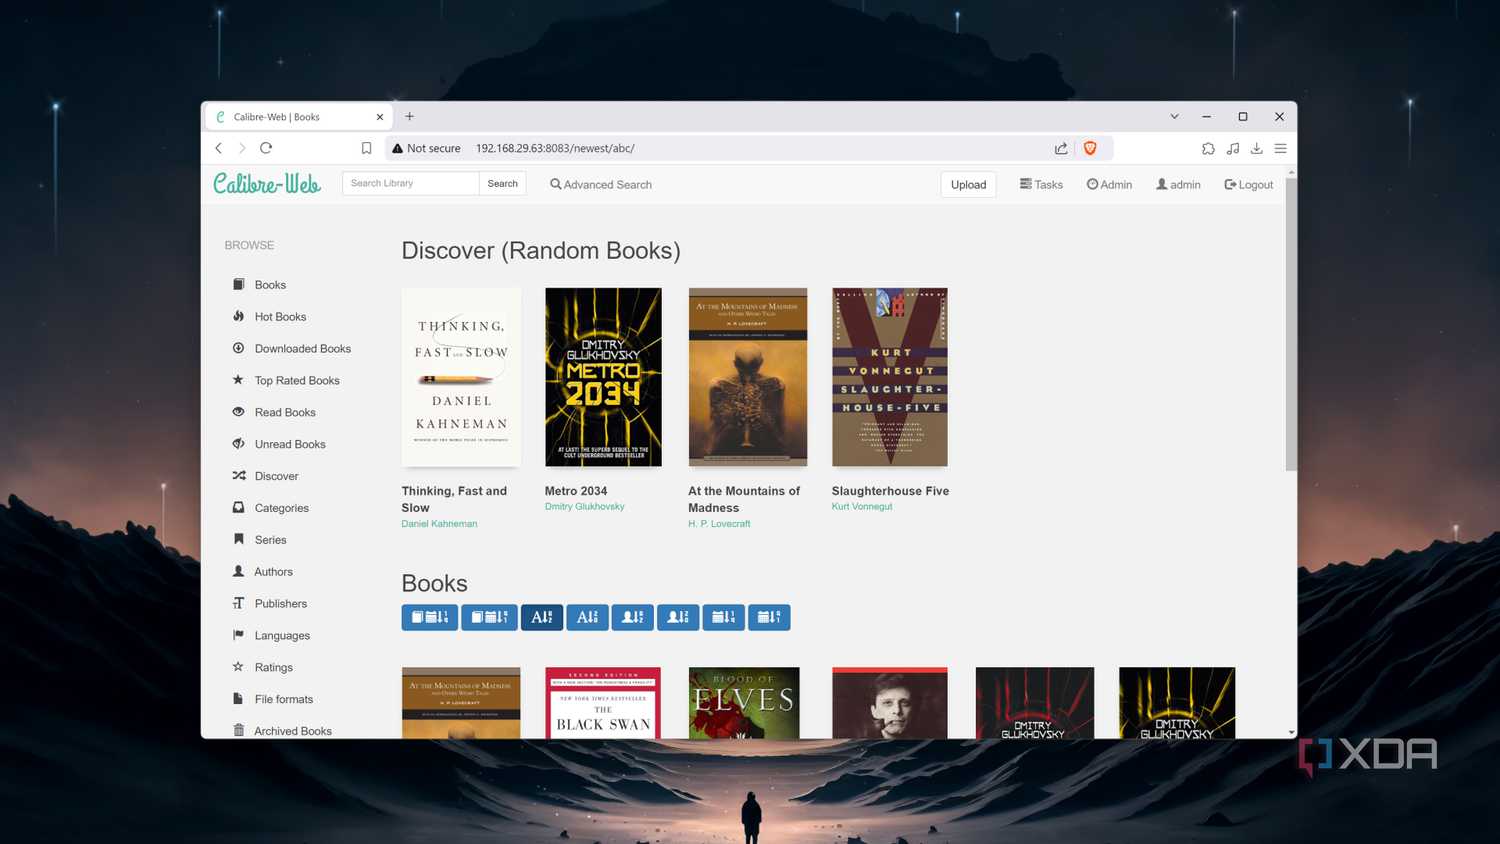Open the Books sidebar section
1500x844 pixels.
260,285
